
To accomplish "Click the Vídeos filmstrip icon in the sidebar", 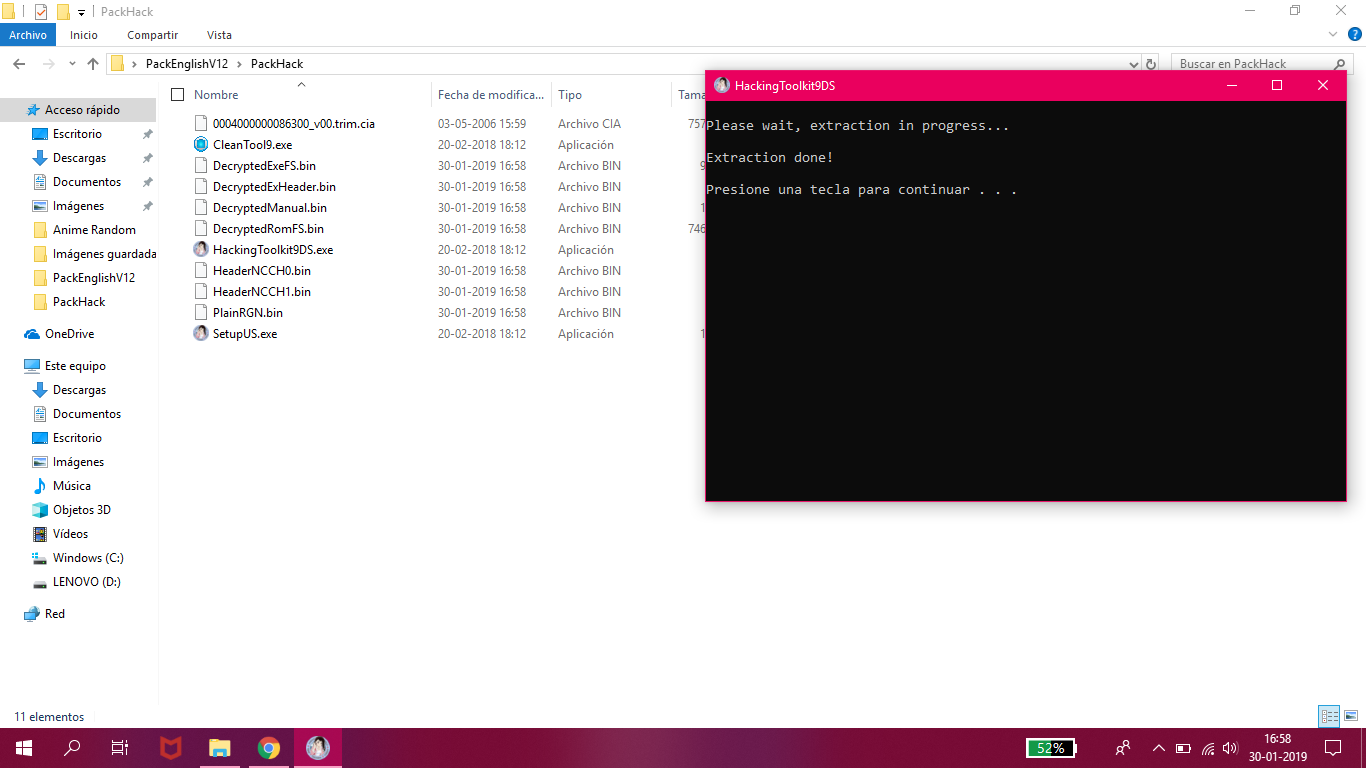I will [x=40, y=534].
